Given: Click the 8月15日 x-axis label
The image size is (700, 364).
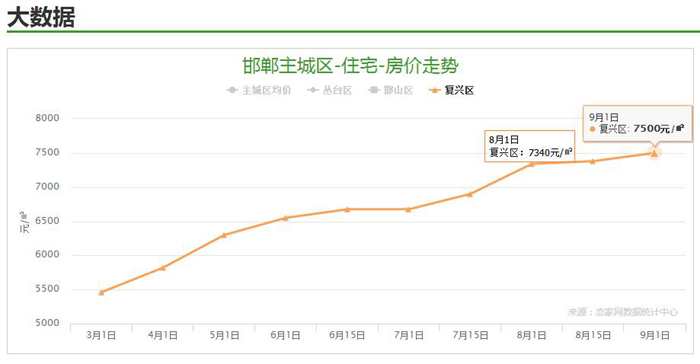Looking at the screenshot, I should [593, 335].
